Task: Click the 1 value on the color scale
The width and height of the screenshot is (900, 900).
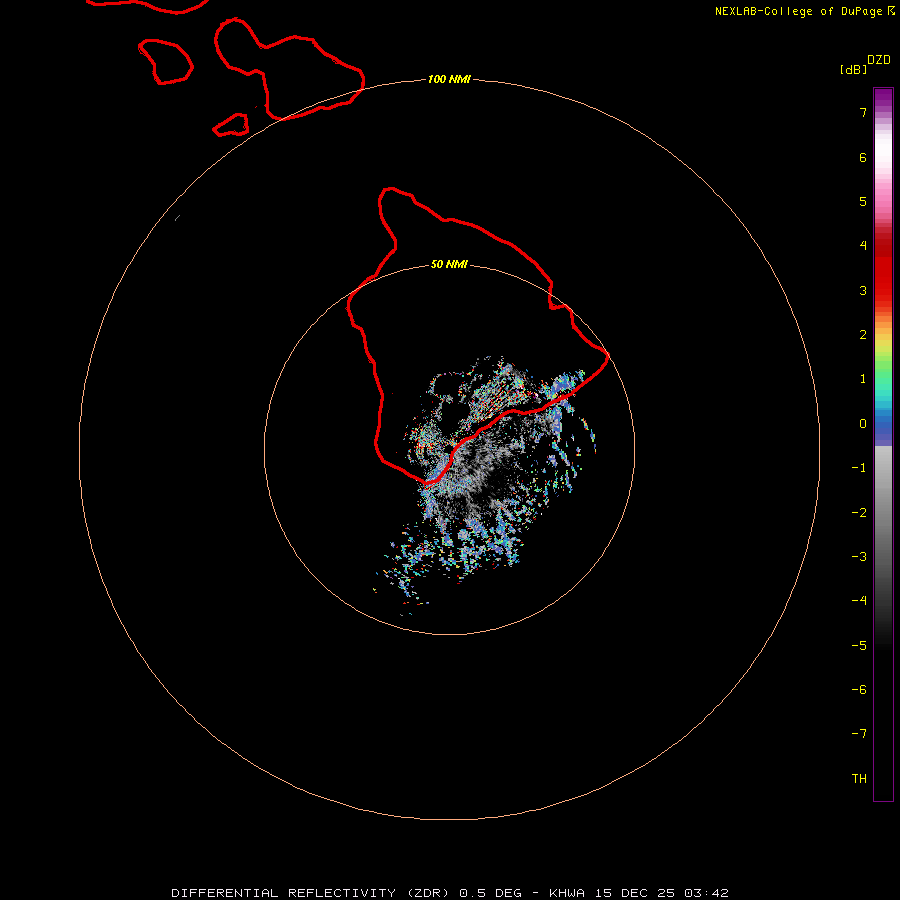Action: [863, 379]
